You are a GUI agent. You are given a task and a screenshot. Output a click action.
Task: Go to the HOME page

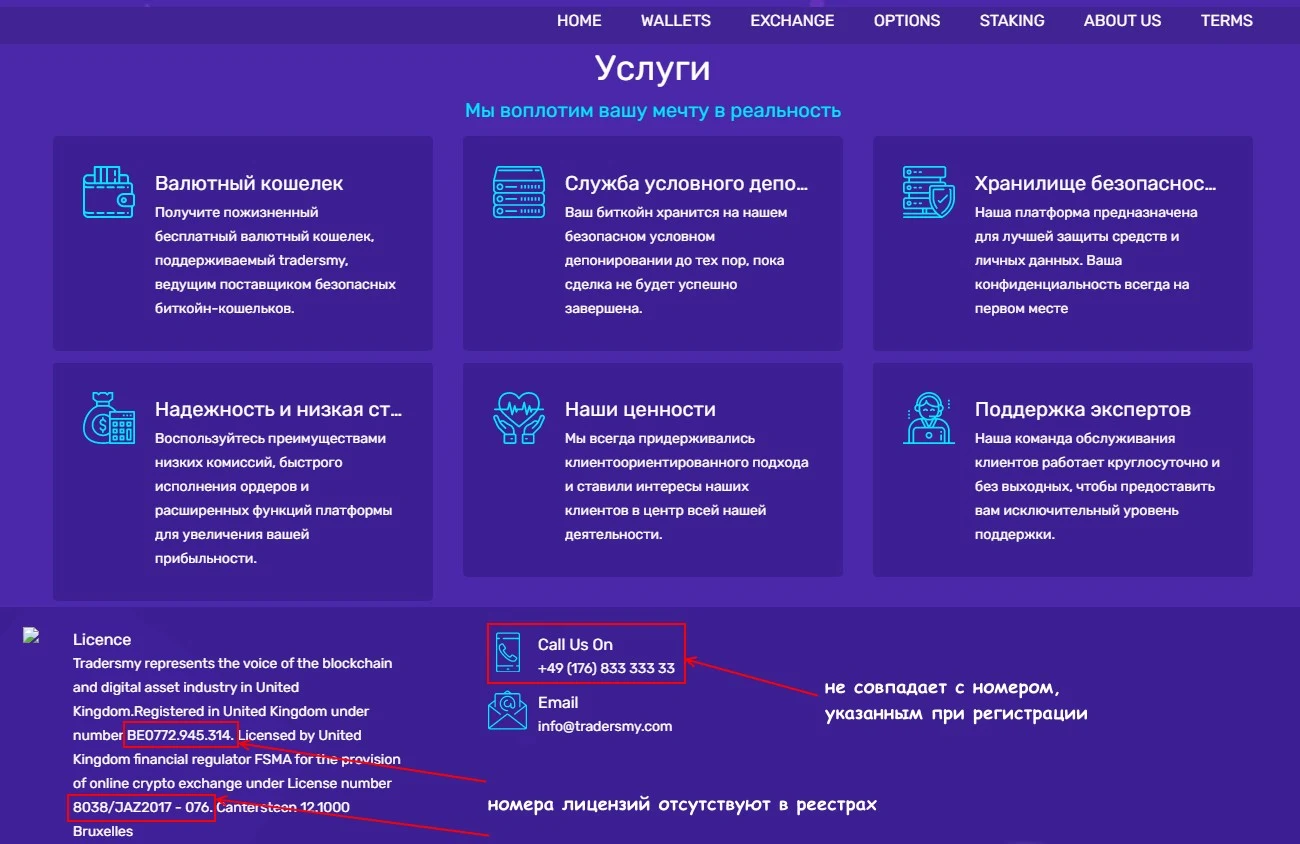click(x=579, y=20)
